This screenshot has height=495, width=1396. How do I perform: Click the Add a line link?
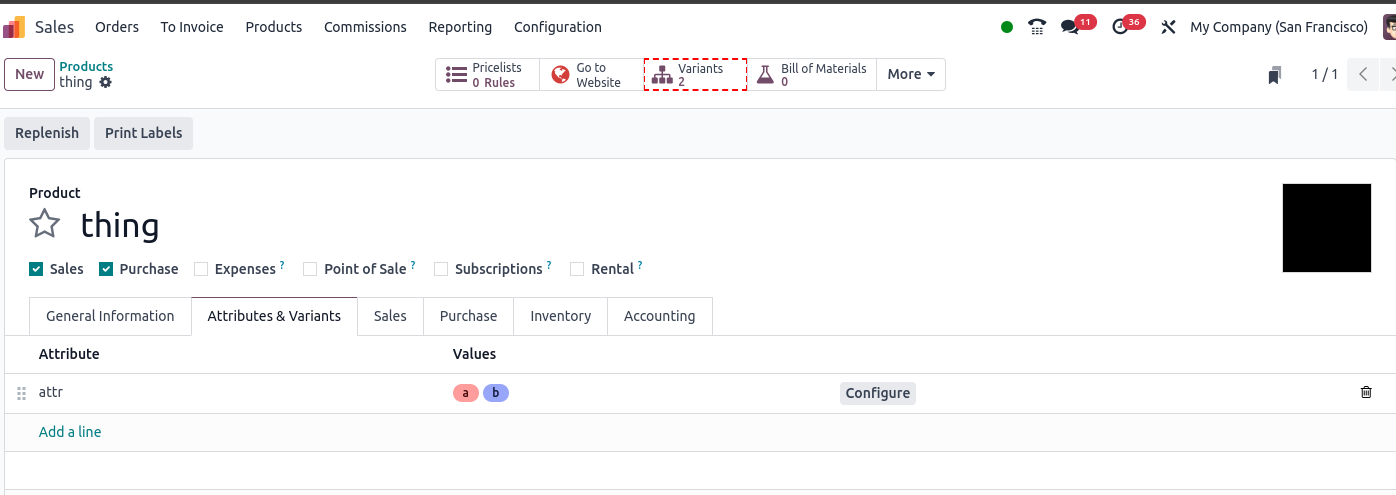coord(70,432)
